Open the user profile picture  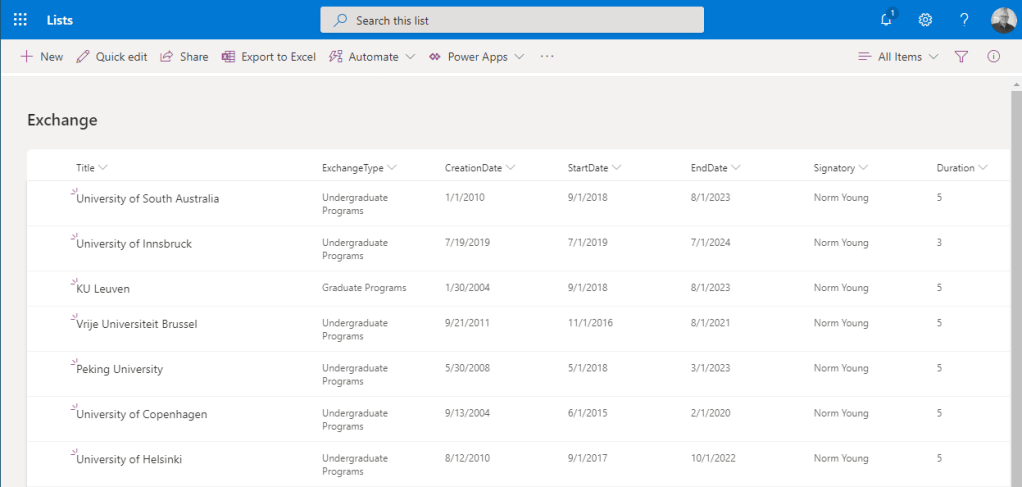tap(1003, 20)
